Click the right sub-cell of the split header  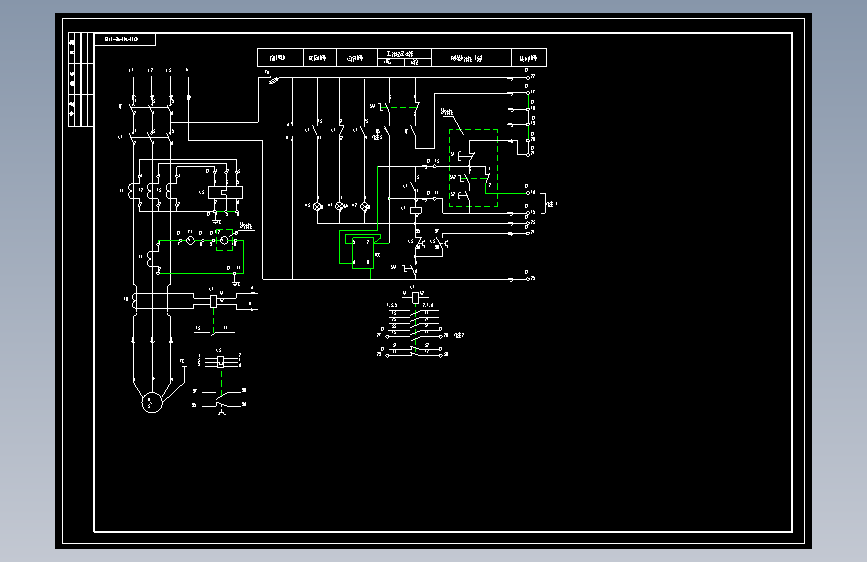[x=418, y=63]
